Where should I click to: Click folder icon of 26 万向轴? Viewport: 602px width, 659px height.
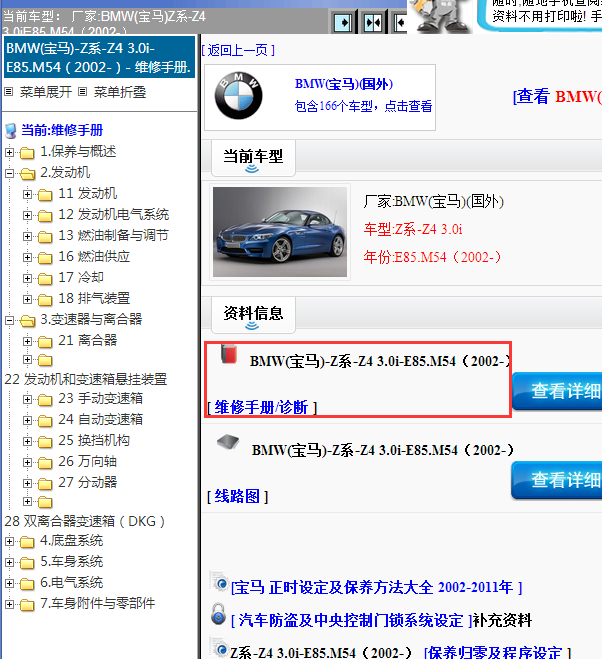point(45,463)
